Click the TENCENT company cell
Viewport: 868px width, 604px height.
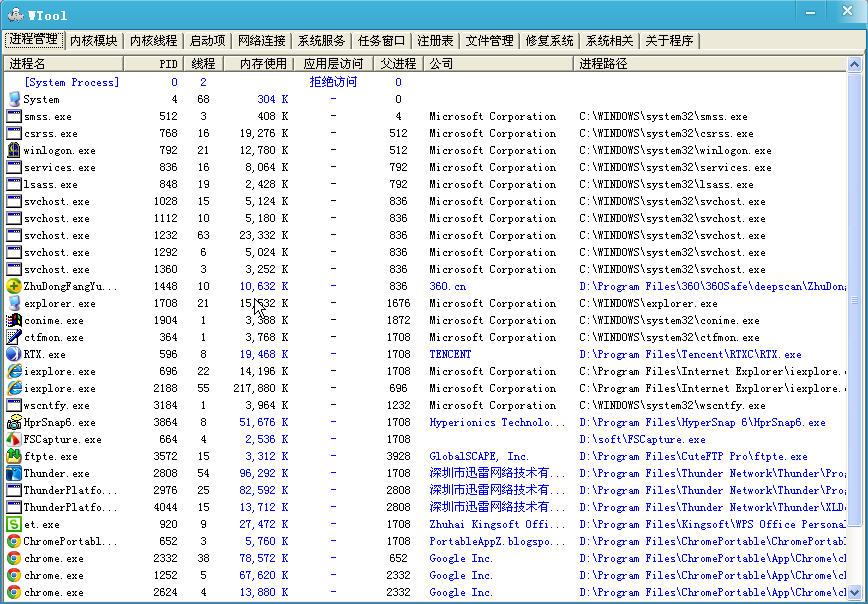(450, 354)
